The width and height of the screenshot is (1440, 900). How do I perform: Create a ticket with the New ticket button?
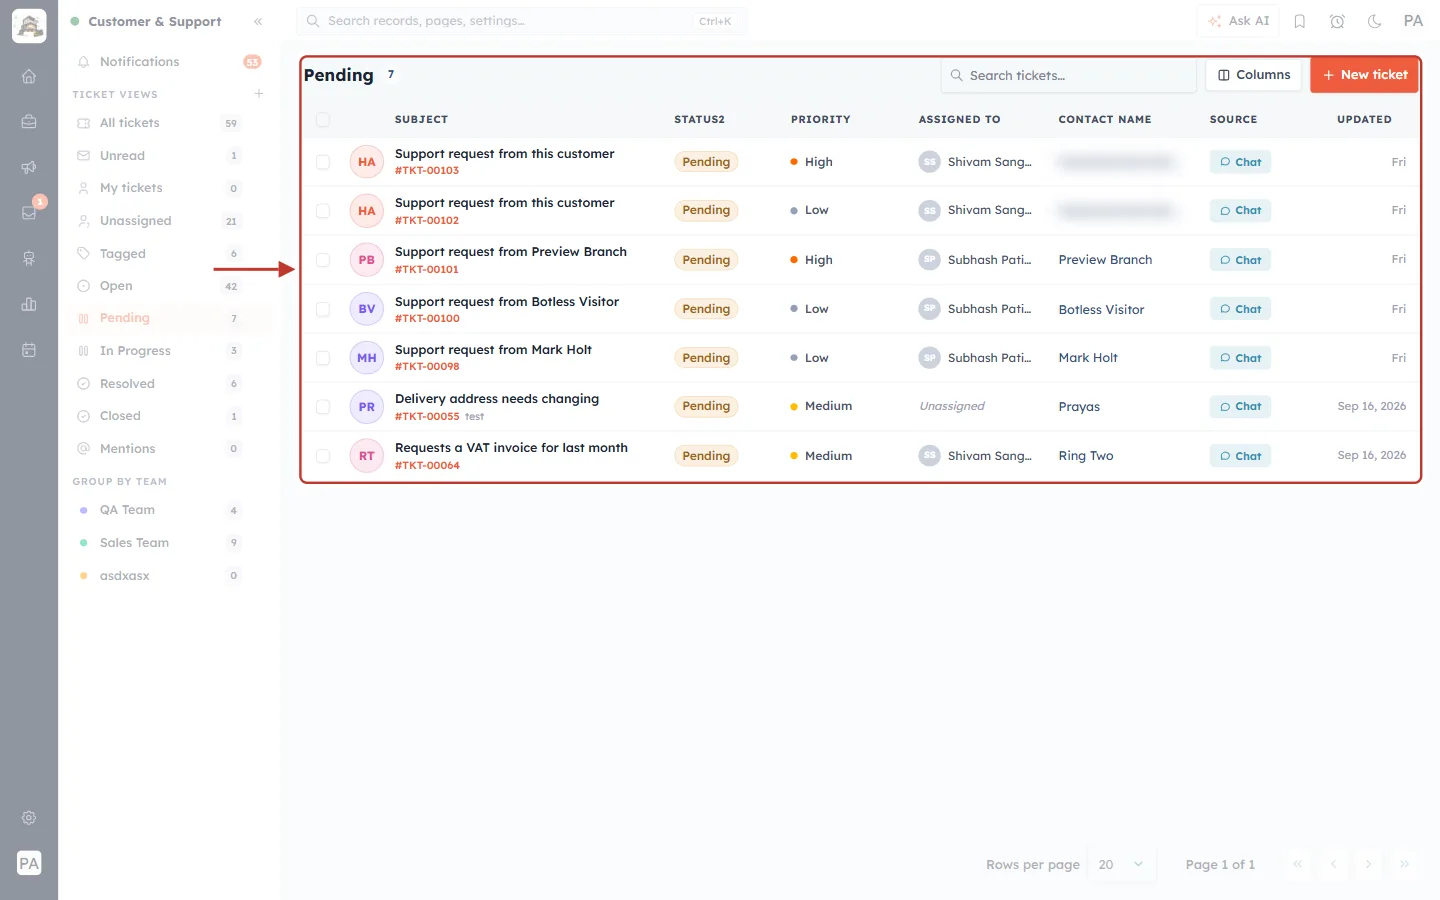tap(1364, 75)
